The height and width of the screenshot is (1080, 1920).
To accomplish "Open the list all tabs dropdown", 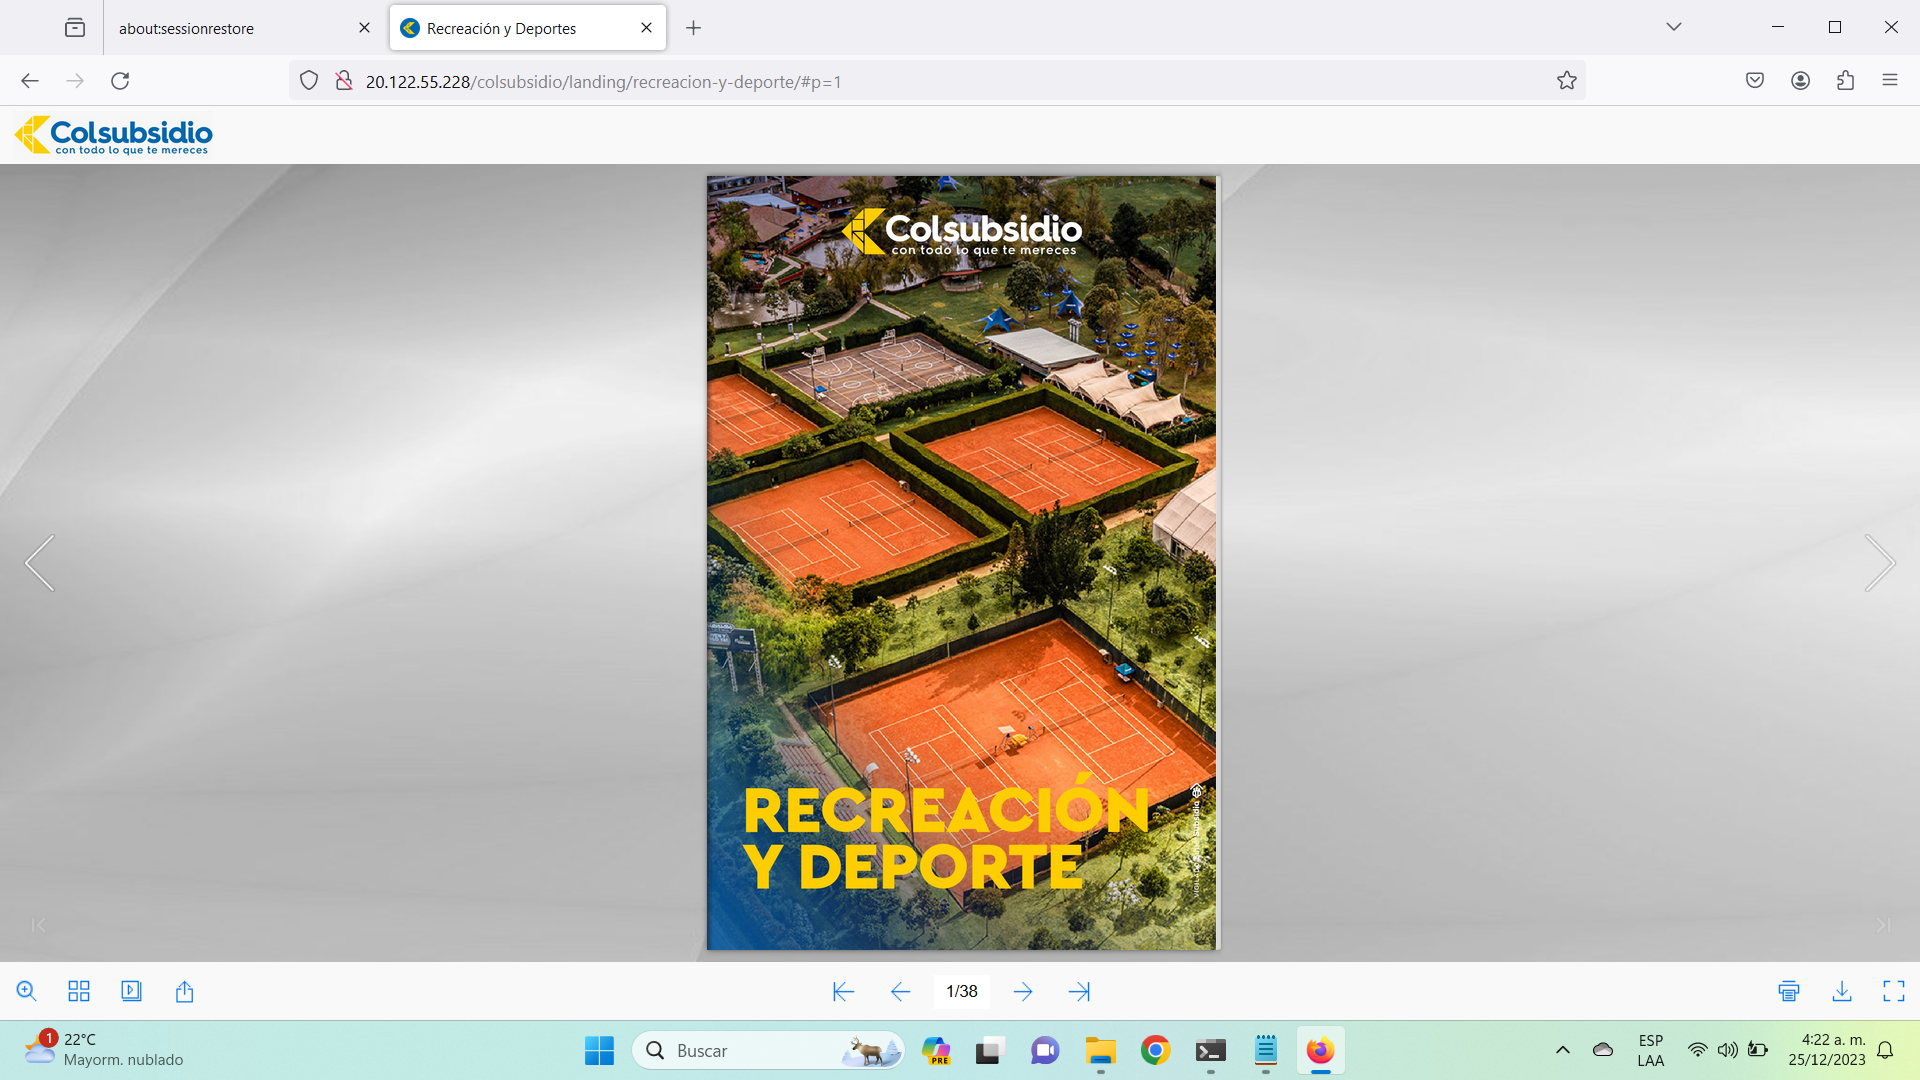I will 1673,27.
